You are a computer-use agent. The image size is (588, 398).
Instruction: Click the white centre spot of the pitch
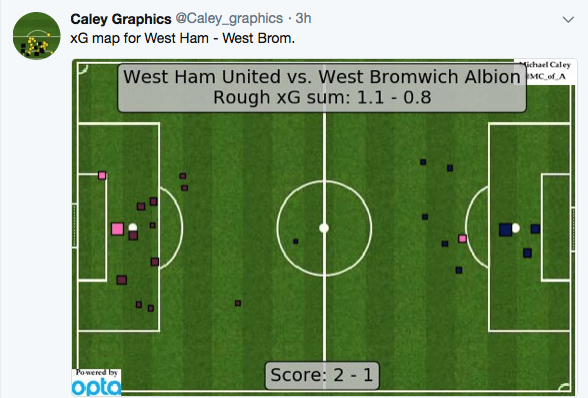coord(324,228)
